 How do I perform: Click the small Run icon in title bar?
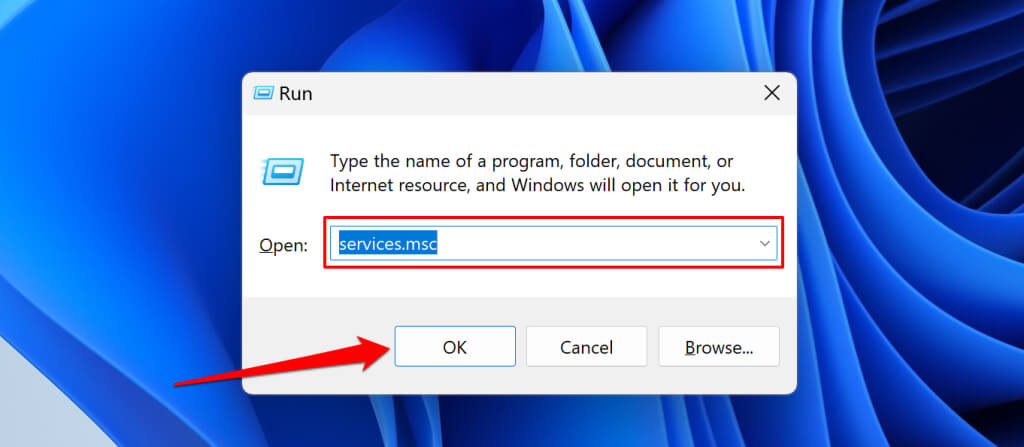pos(264,93)
